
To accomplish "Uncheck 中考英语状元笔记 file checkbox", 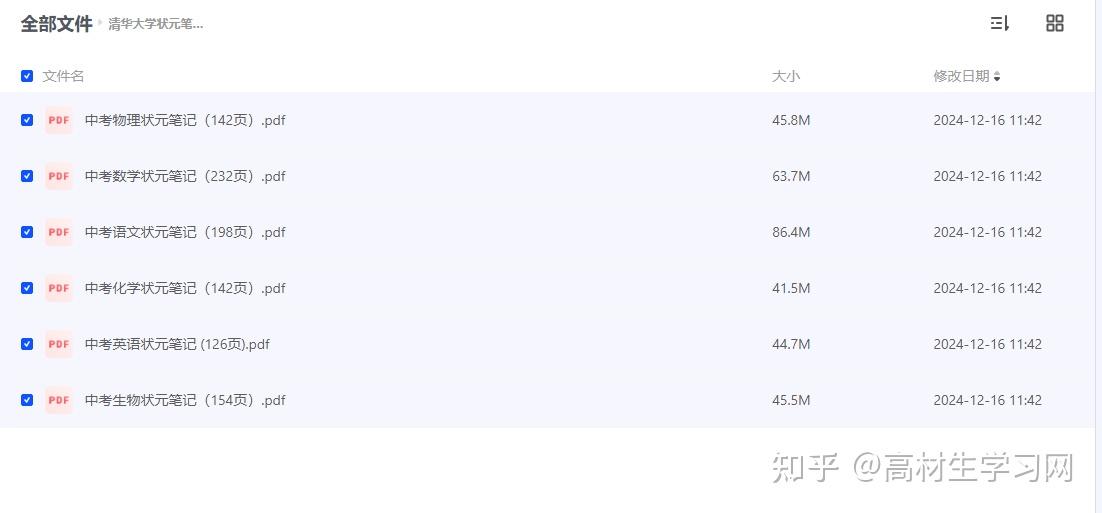I will tap(27, 344).
